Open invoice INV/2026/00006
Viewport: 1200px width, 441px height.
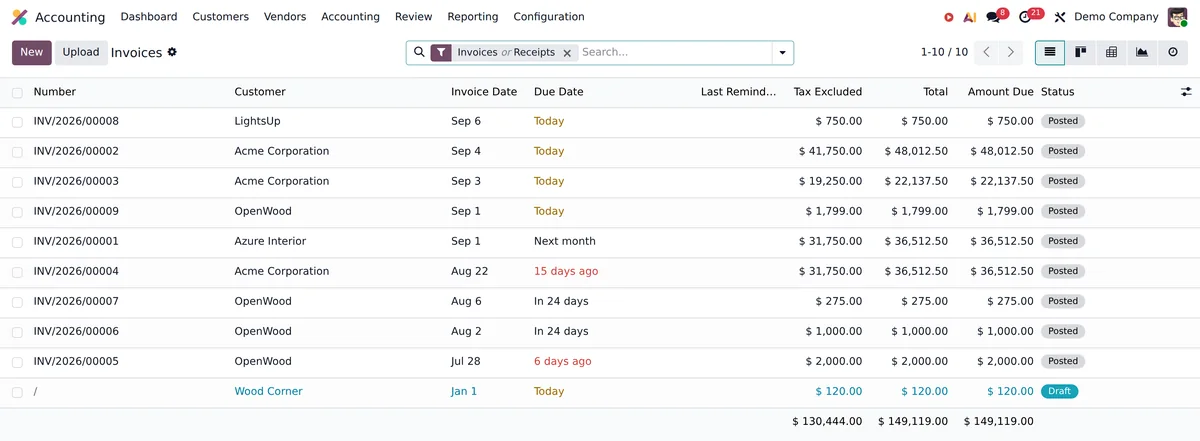pyautogui.click(x=76, y=332)
